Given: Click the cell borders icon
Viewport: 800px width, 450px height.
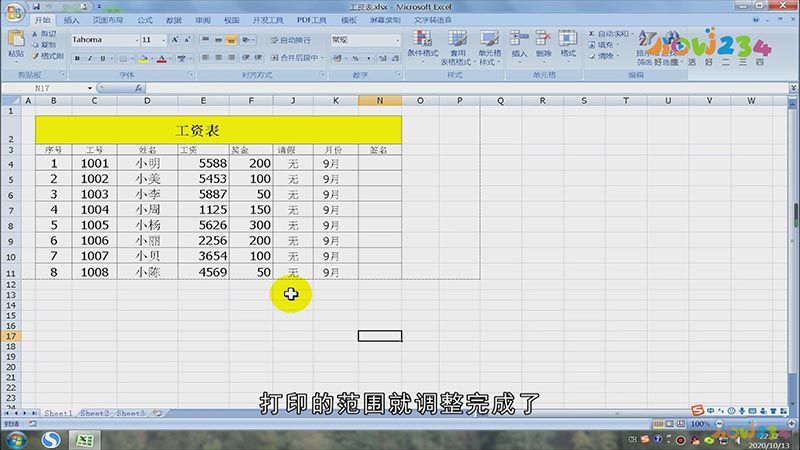Looking at the screenshot, I should click(x=123, y=59).
